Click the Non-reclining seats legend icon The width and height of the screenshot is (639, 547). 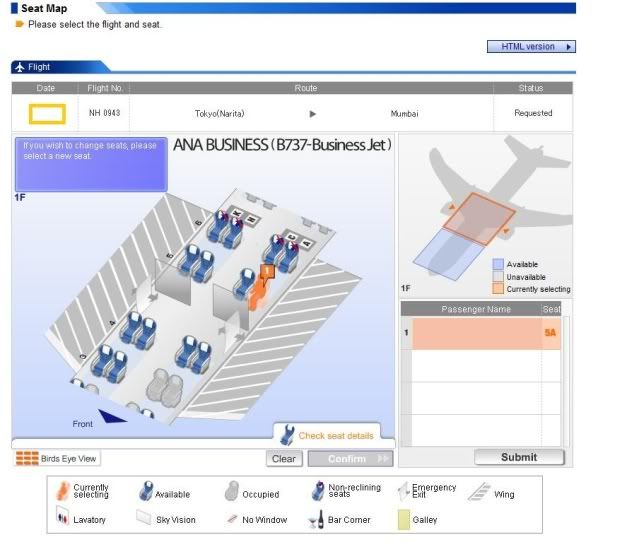click(318, 491)
